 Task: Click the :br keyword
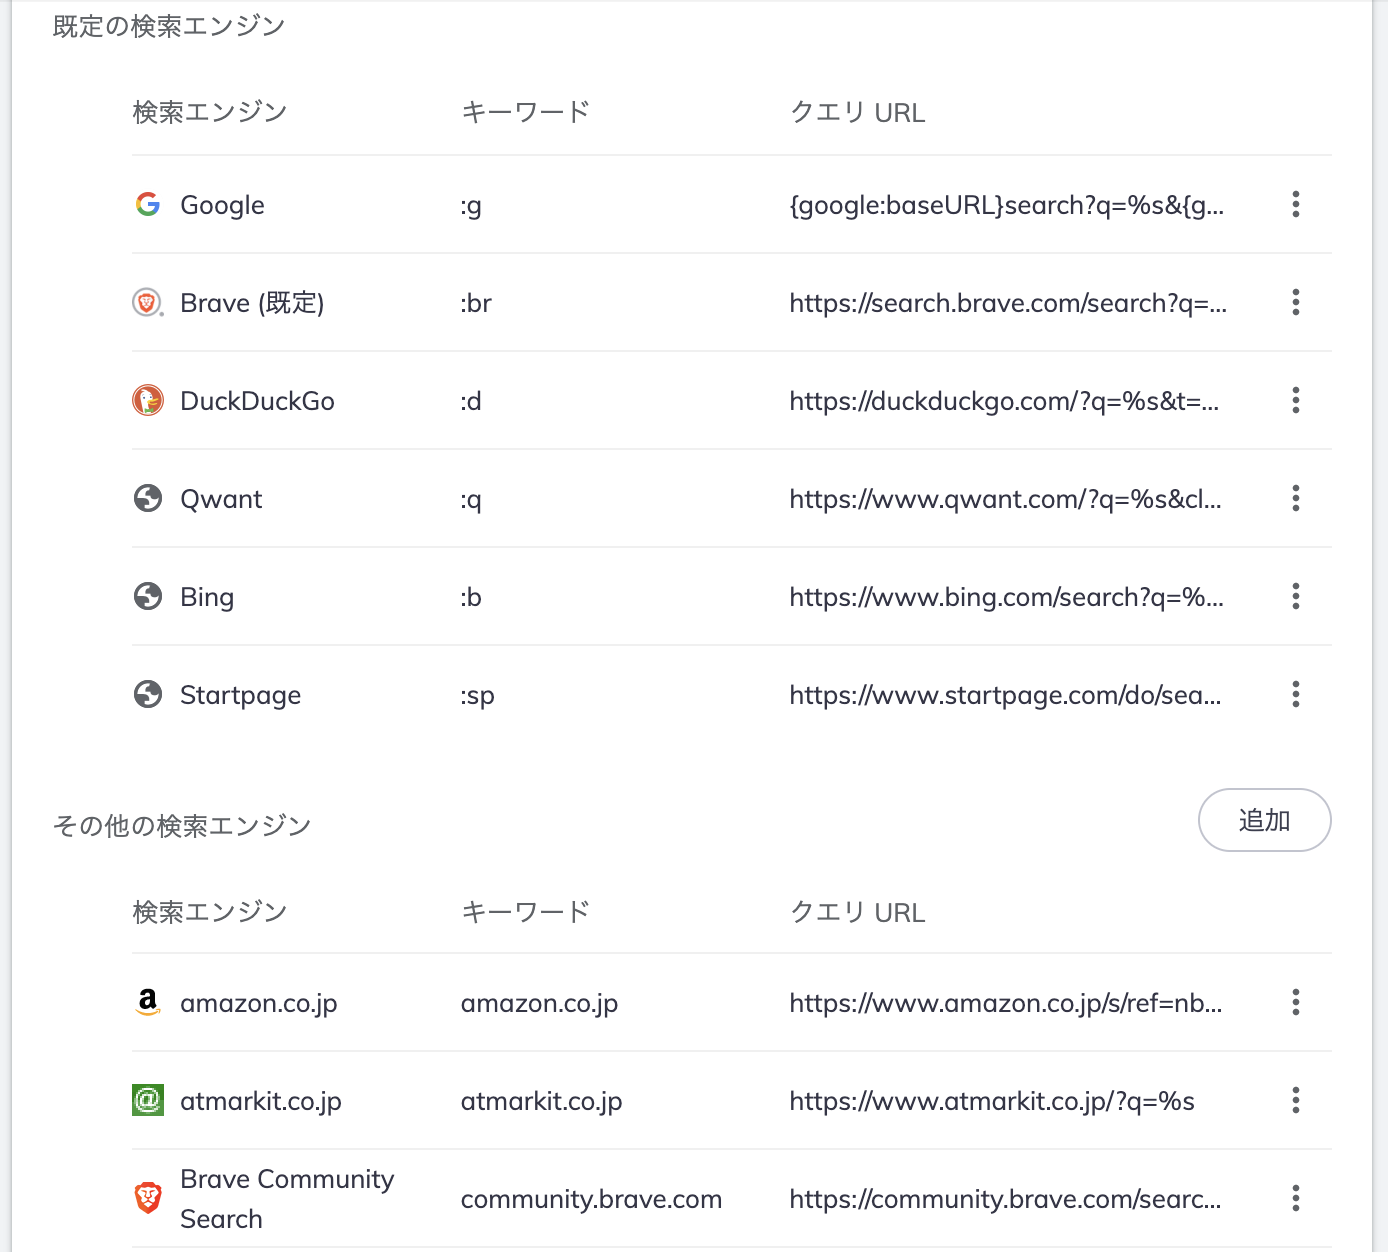tap(476, 303)
